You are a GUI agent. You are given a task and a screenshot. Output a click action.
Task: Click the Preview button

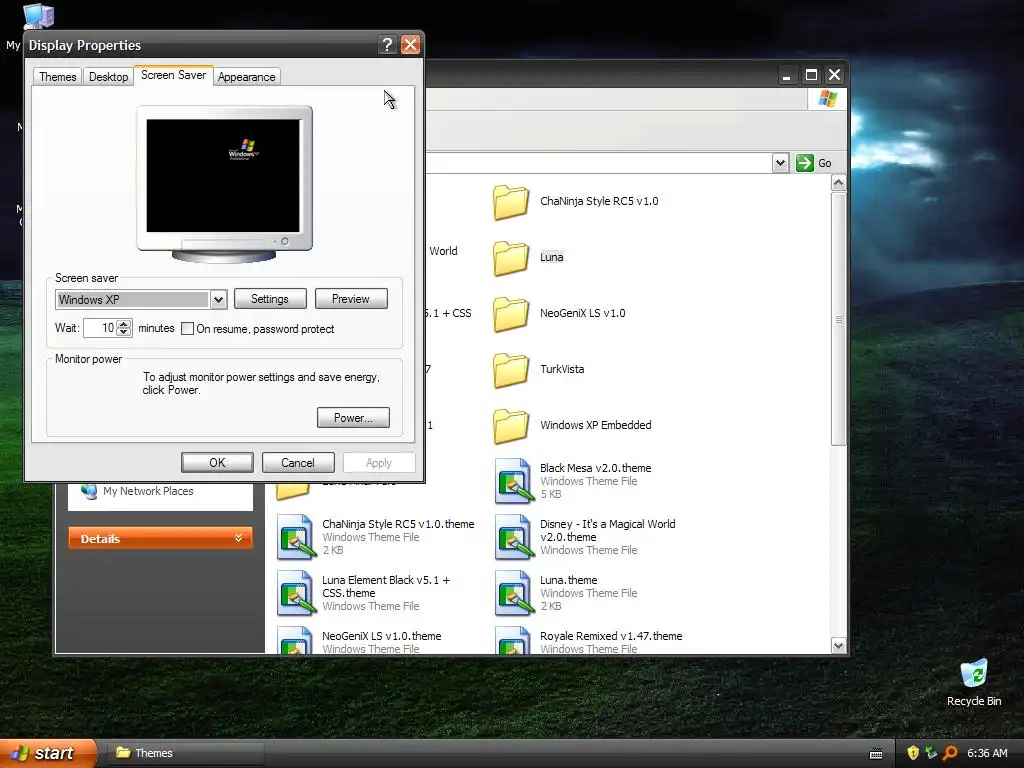(x=351, y=298)
